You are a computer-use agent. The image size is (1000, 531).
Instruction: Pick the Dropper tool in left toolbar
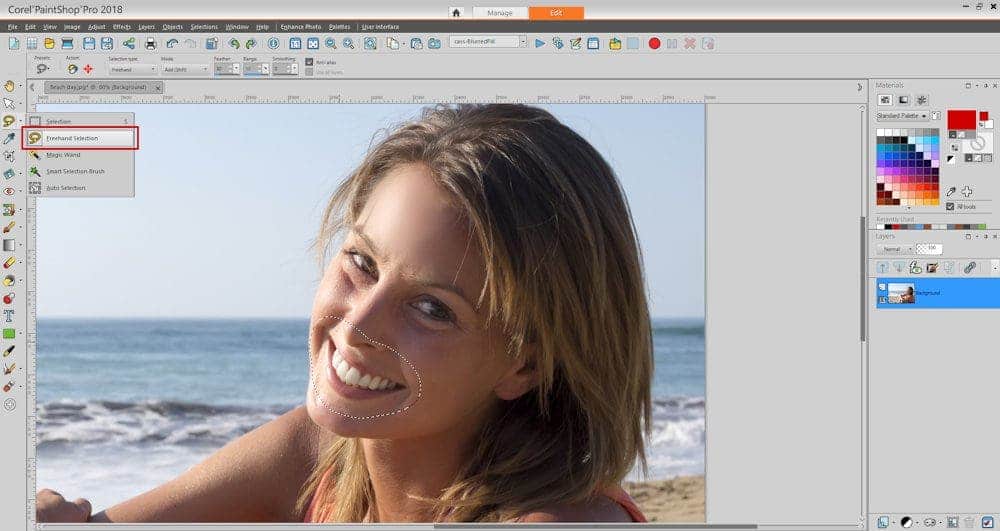point(10,138)
